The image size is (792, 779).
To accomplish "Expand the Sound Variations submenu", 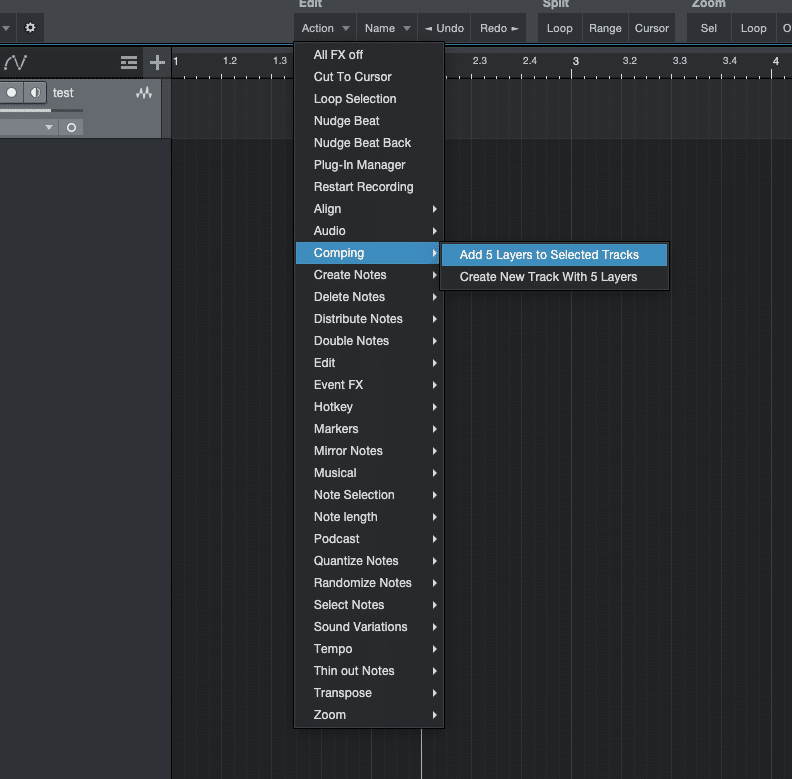I will point(369,627).
